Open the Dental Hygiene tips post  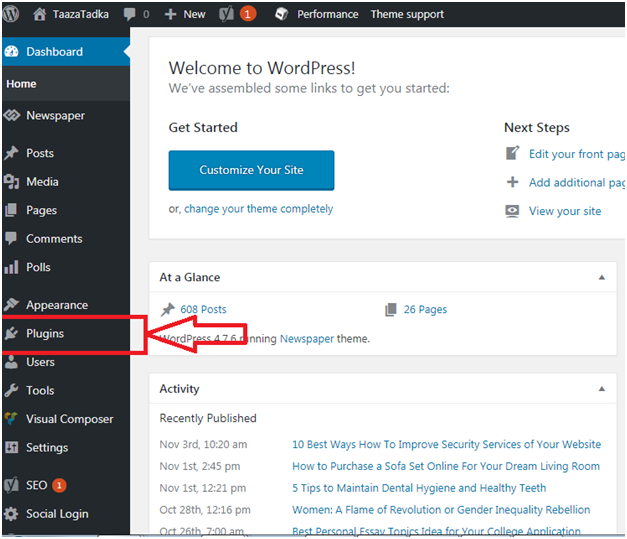point(419,488)
